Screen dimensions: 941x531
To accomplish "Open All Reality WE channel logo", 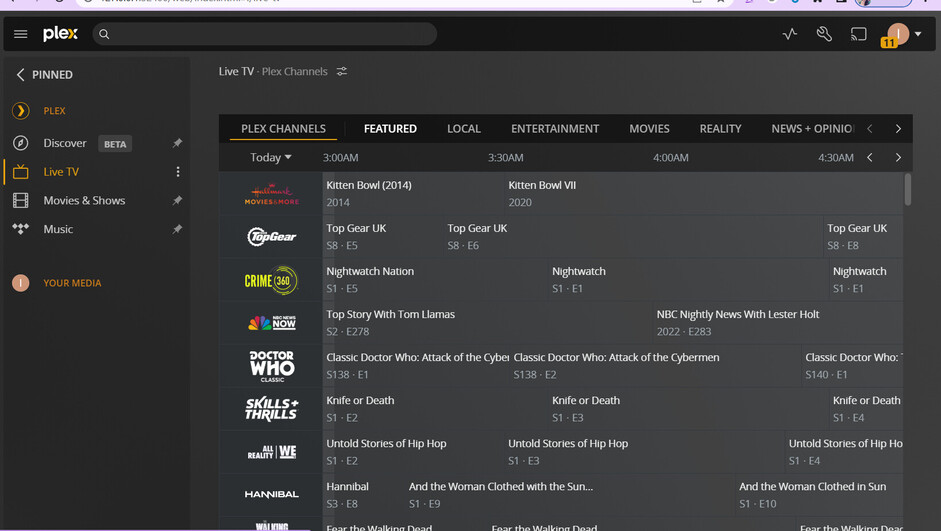I will 271,452.
